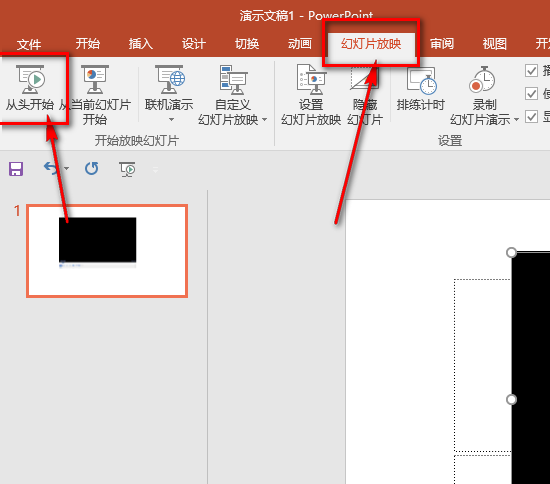Toggle the second checkbox in 设置 group
This screenshot has height=484, width=550.
pos(531,94)
